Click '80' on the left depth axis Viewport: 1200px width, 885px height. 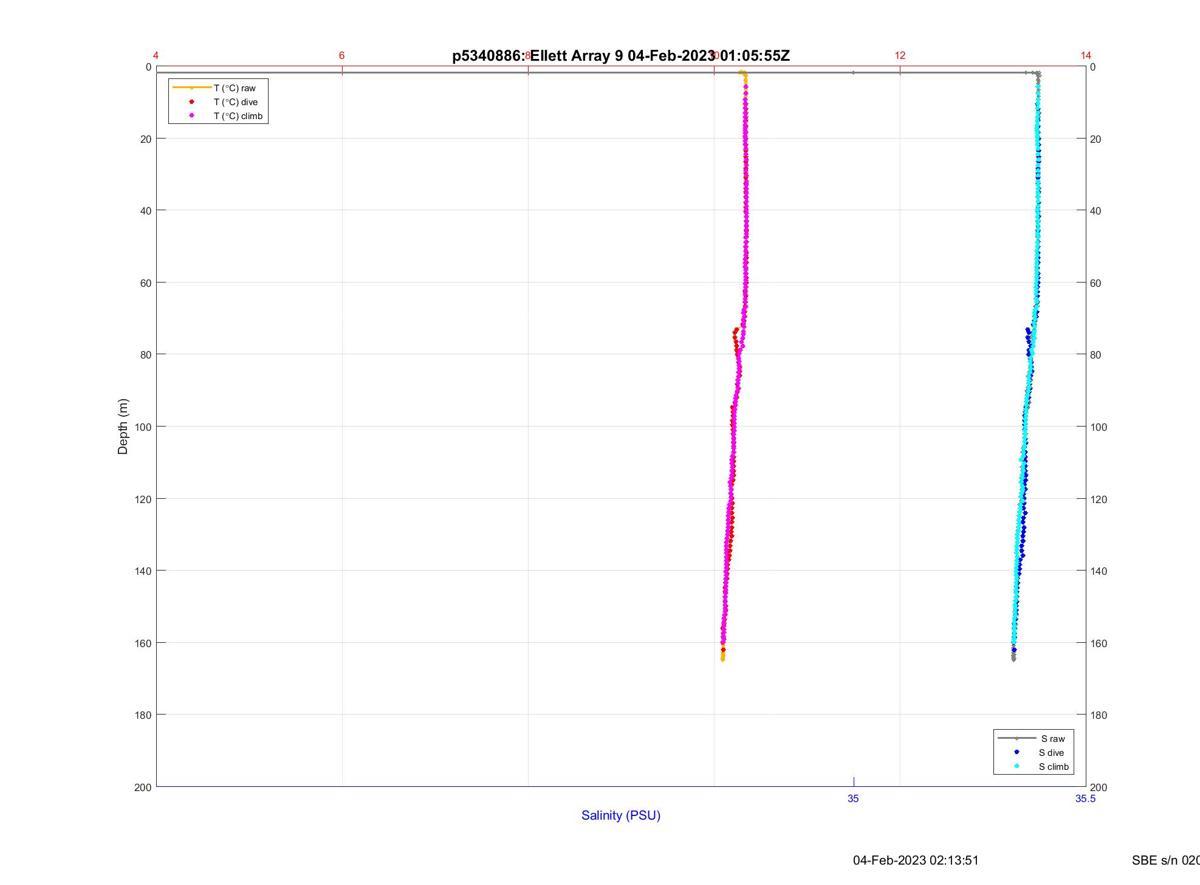point(144,355)
